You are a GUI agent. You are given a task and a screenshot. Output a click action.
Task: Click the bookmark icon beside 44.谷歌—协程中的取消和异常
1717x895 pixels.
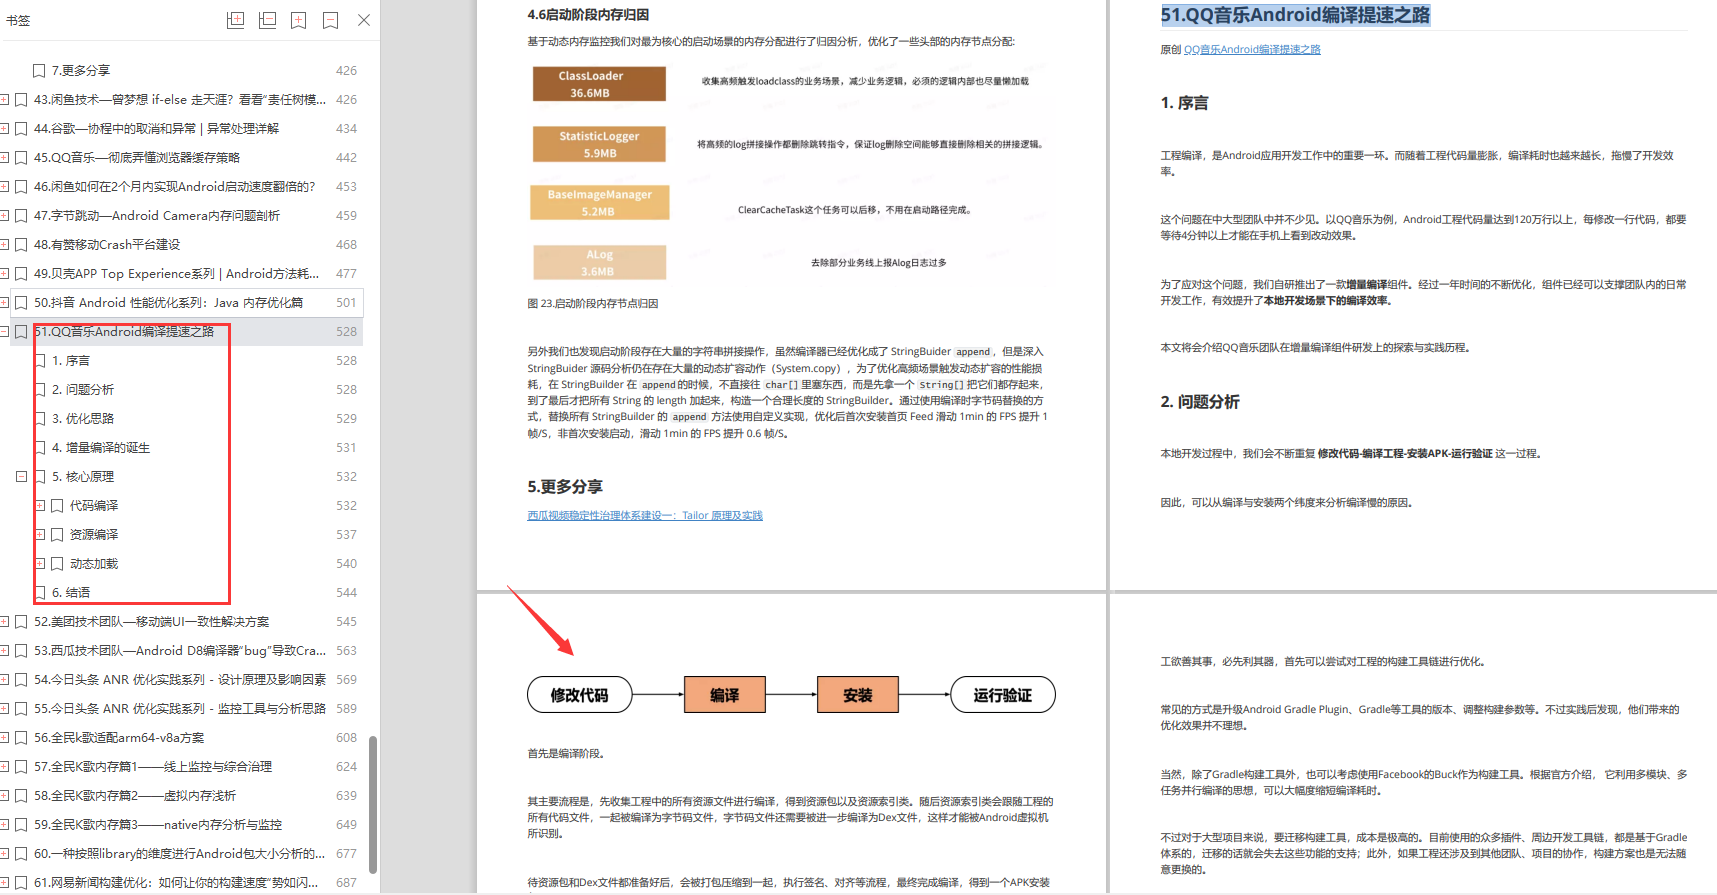[x=21, y=129]
